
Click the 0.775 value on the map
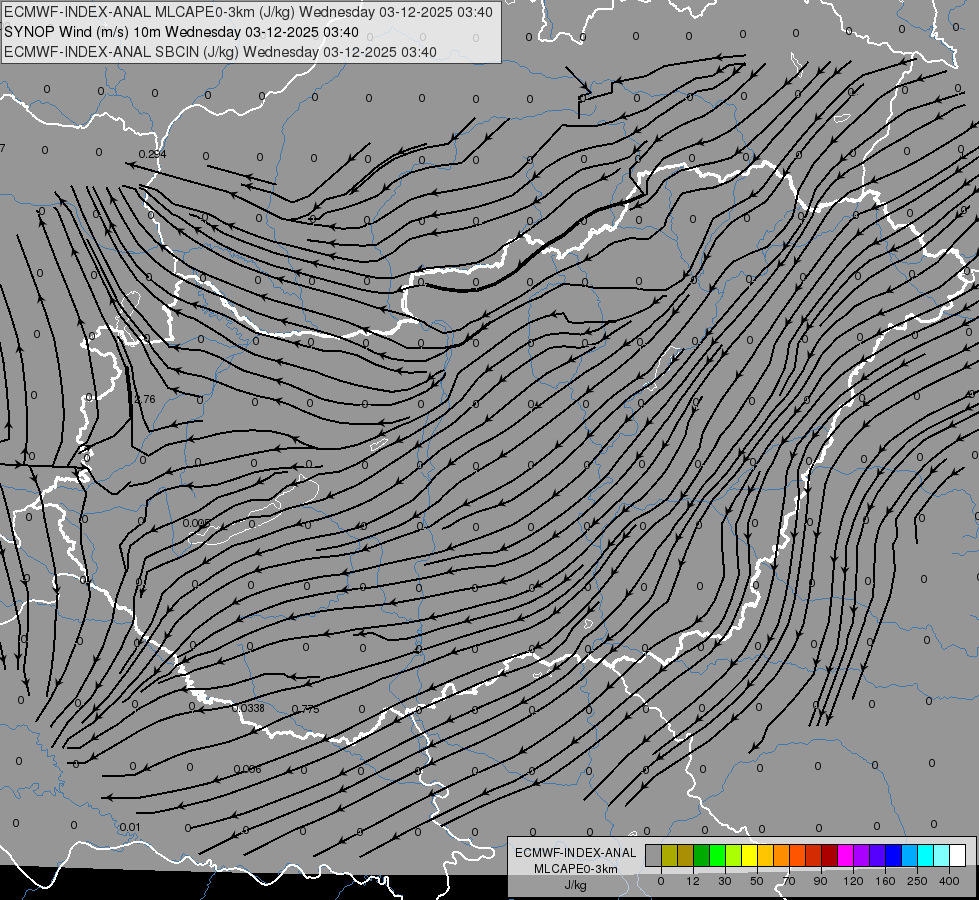coord(305,709)
